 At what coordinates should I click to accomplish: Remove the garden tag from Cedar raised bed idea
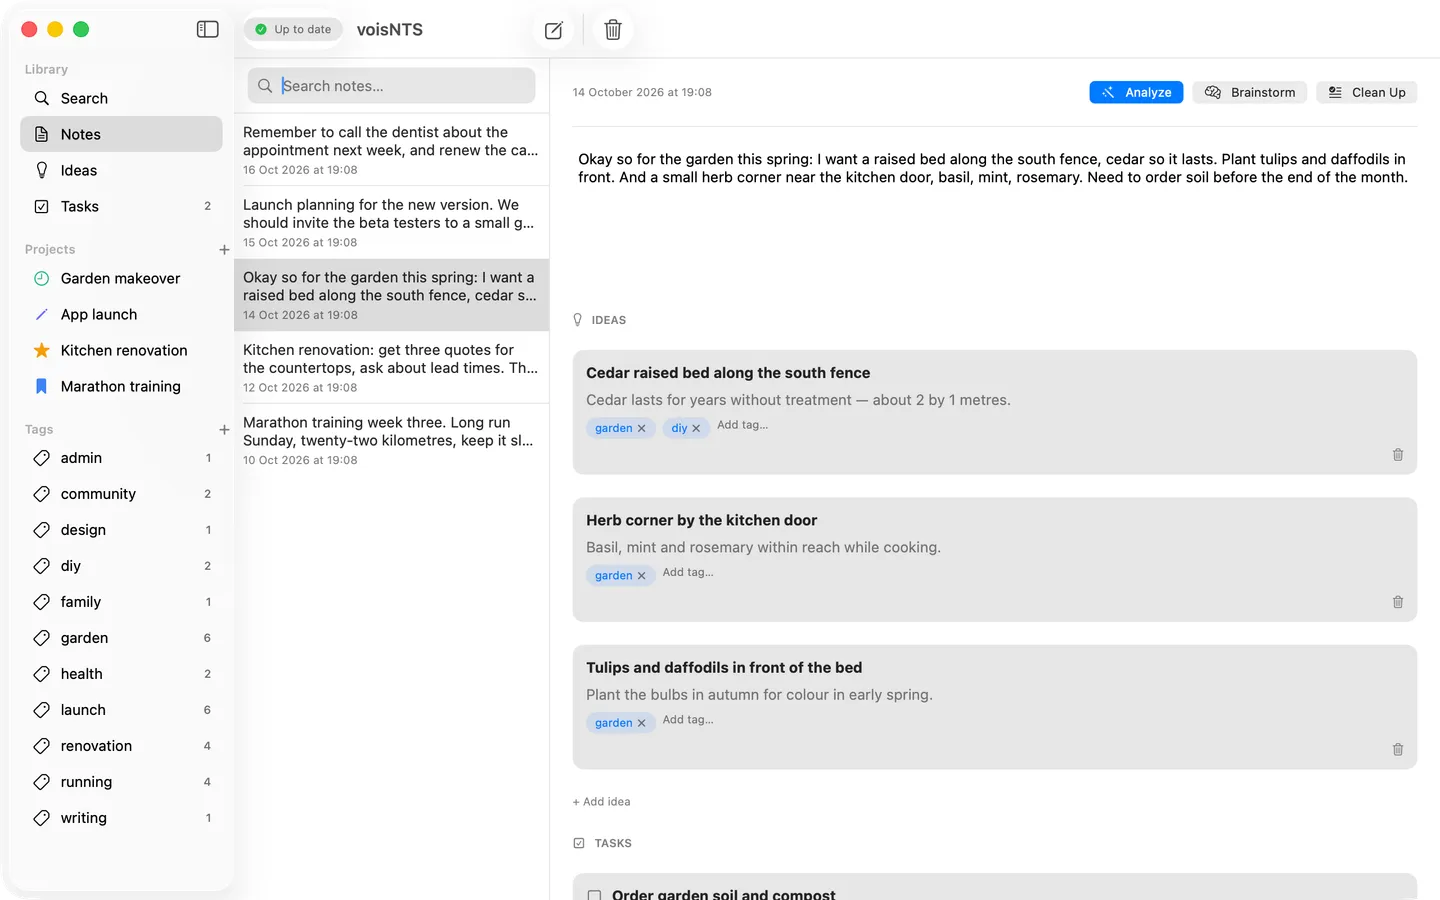tap(642, 428)
